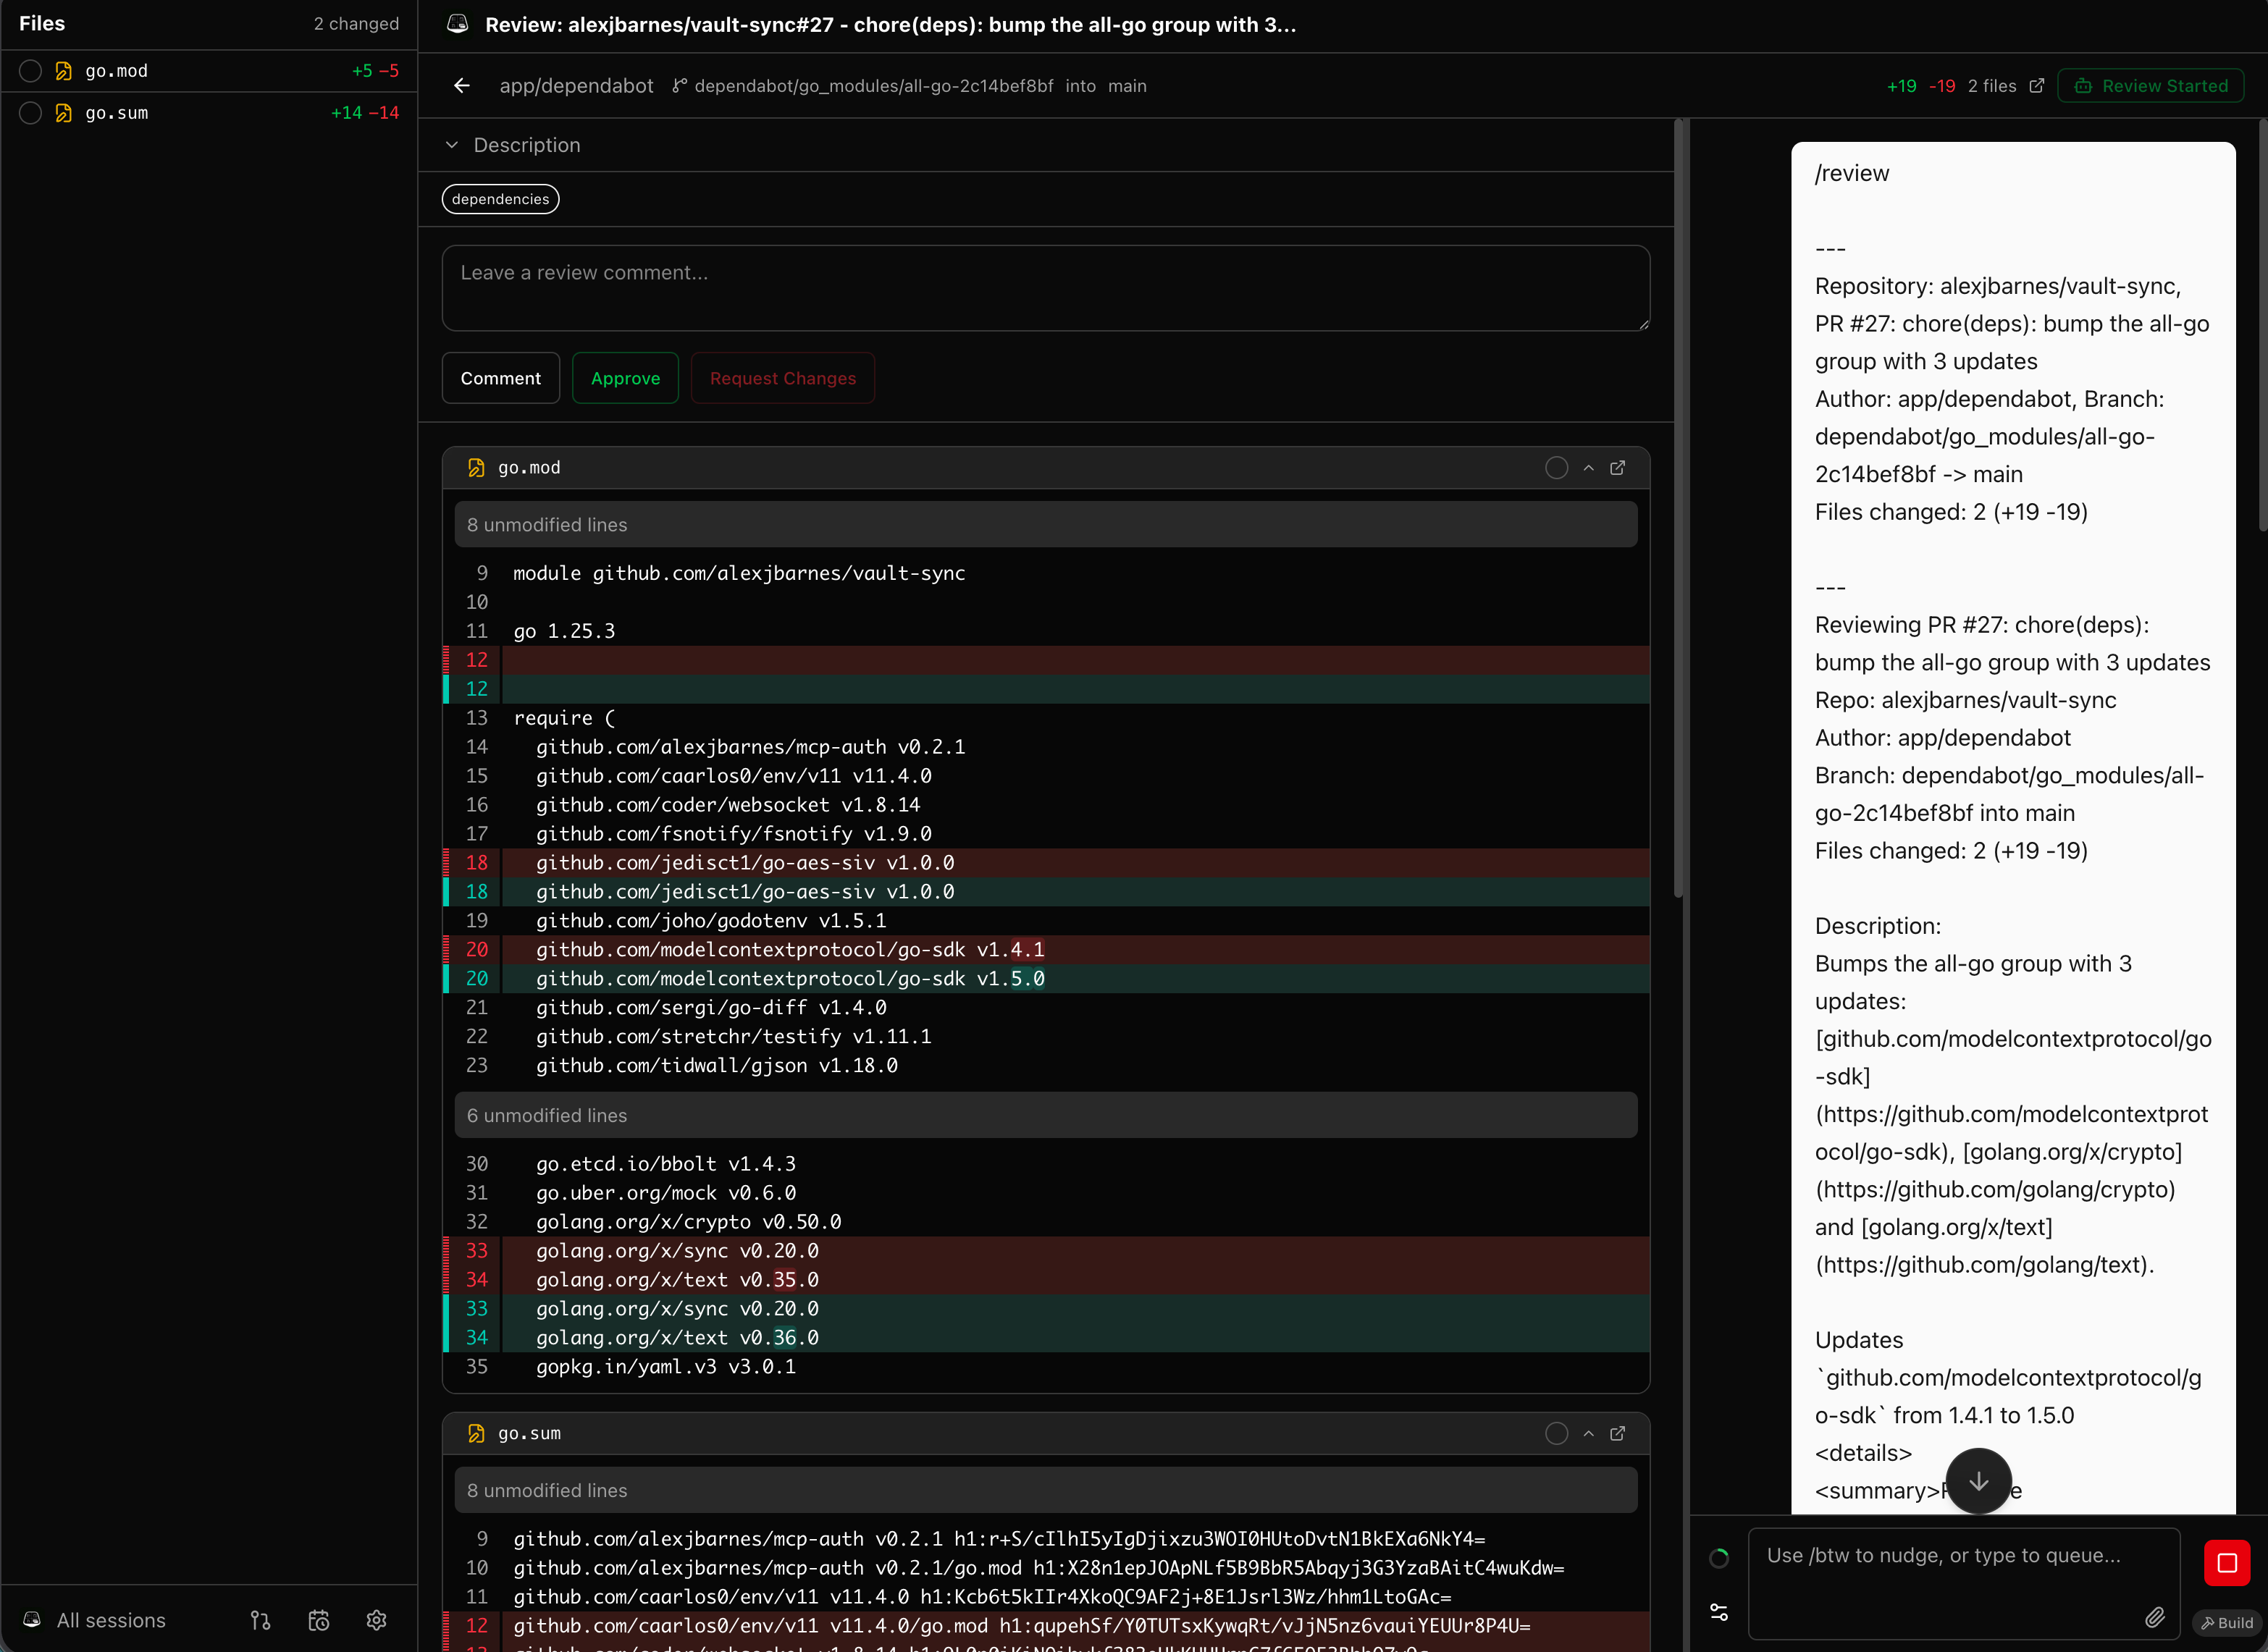
Task: Click the app logo beside All sessions
Action: tap(32, 1619)
